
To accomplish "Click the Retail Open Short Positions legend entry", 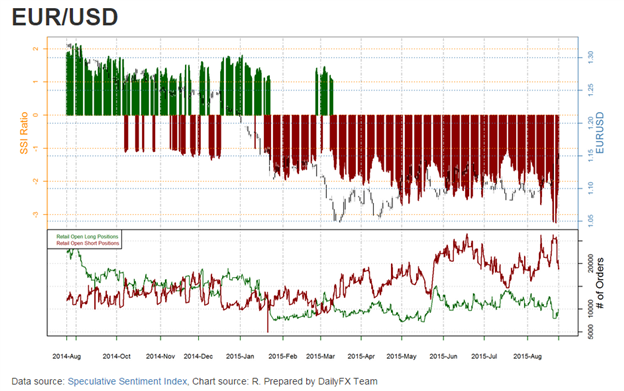I will (x=88, y=243).
